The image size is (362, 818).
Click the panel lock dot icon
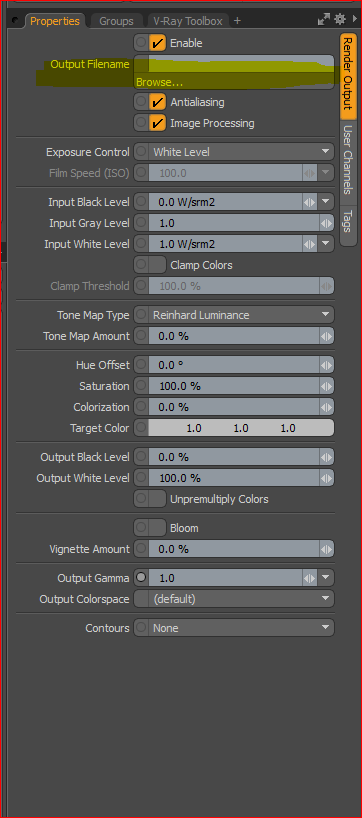tap(15, 20)
